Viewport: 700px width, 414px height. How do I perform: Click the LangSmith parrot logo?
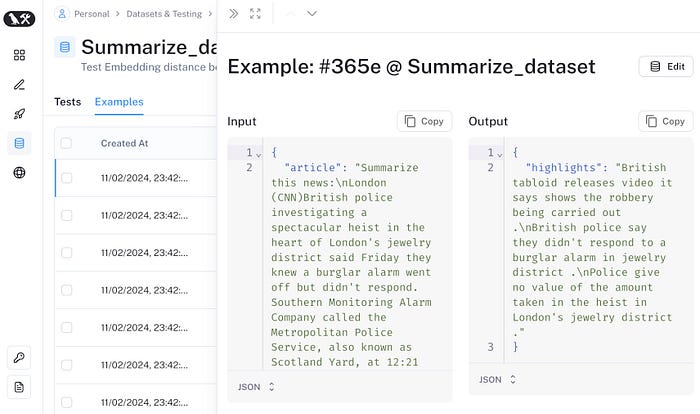19,19
